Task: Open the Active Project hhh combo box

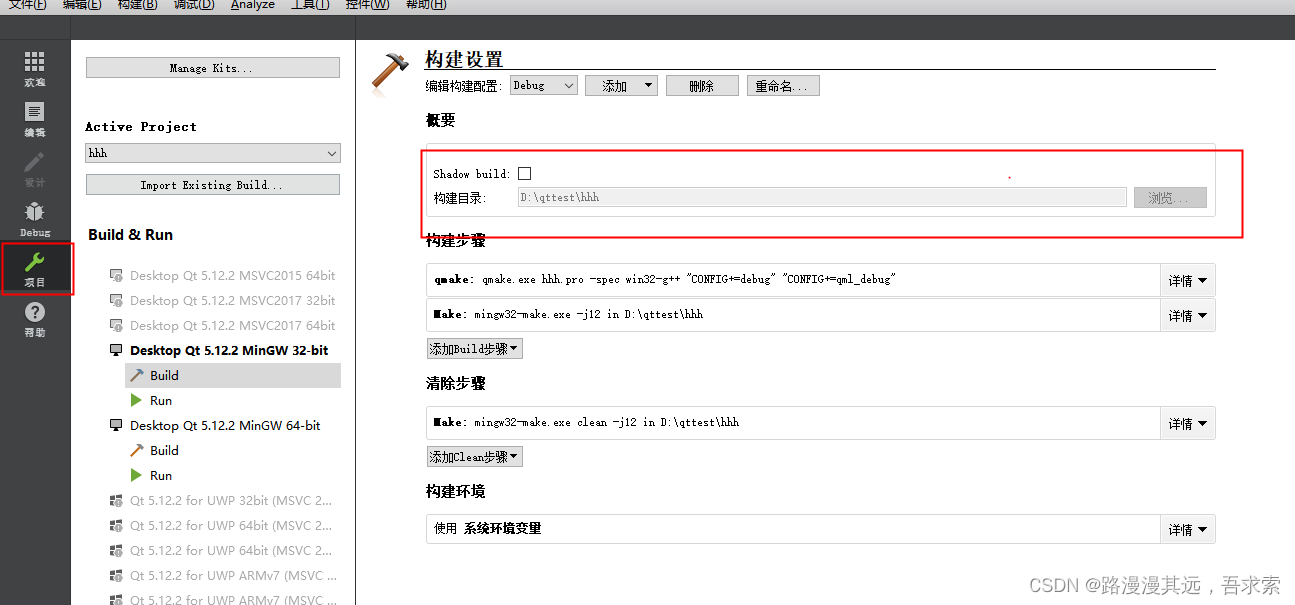Action: coord(213,153)
